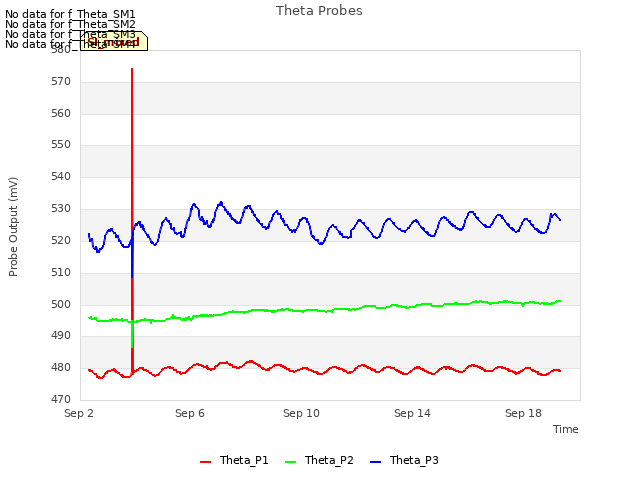This screenshot has height=480, width=640.
Task: Click the 530 y-axis label
Action: (61, 209)
